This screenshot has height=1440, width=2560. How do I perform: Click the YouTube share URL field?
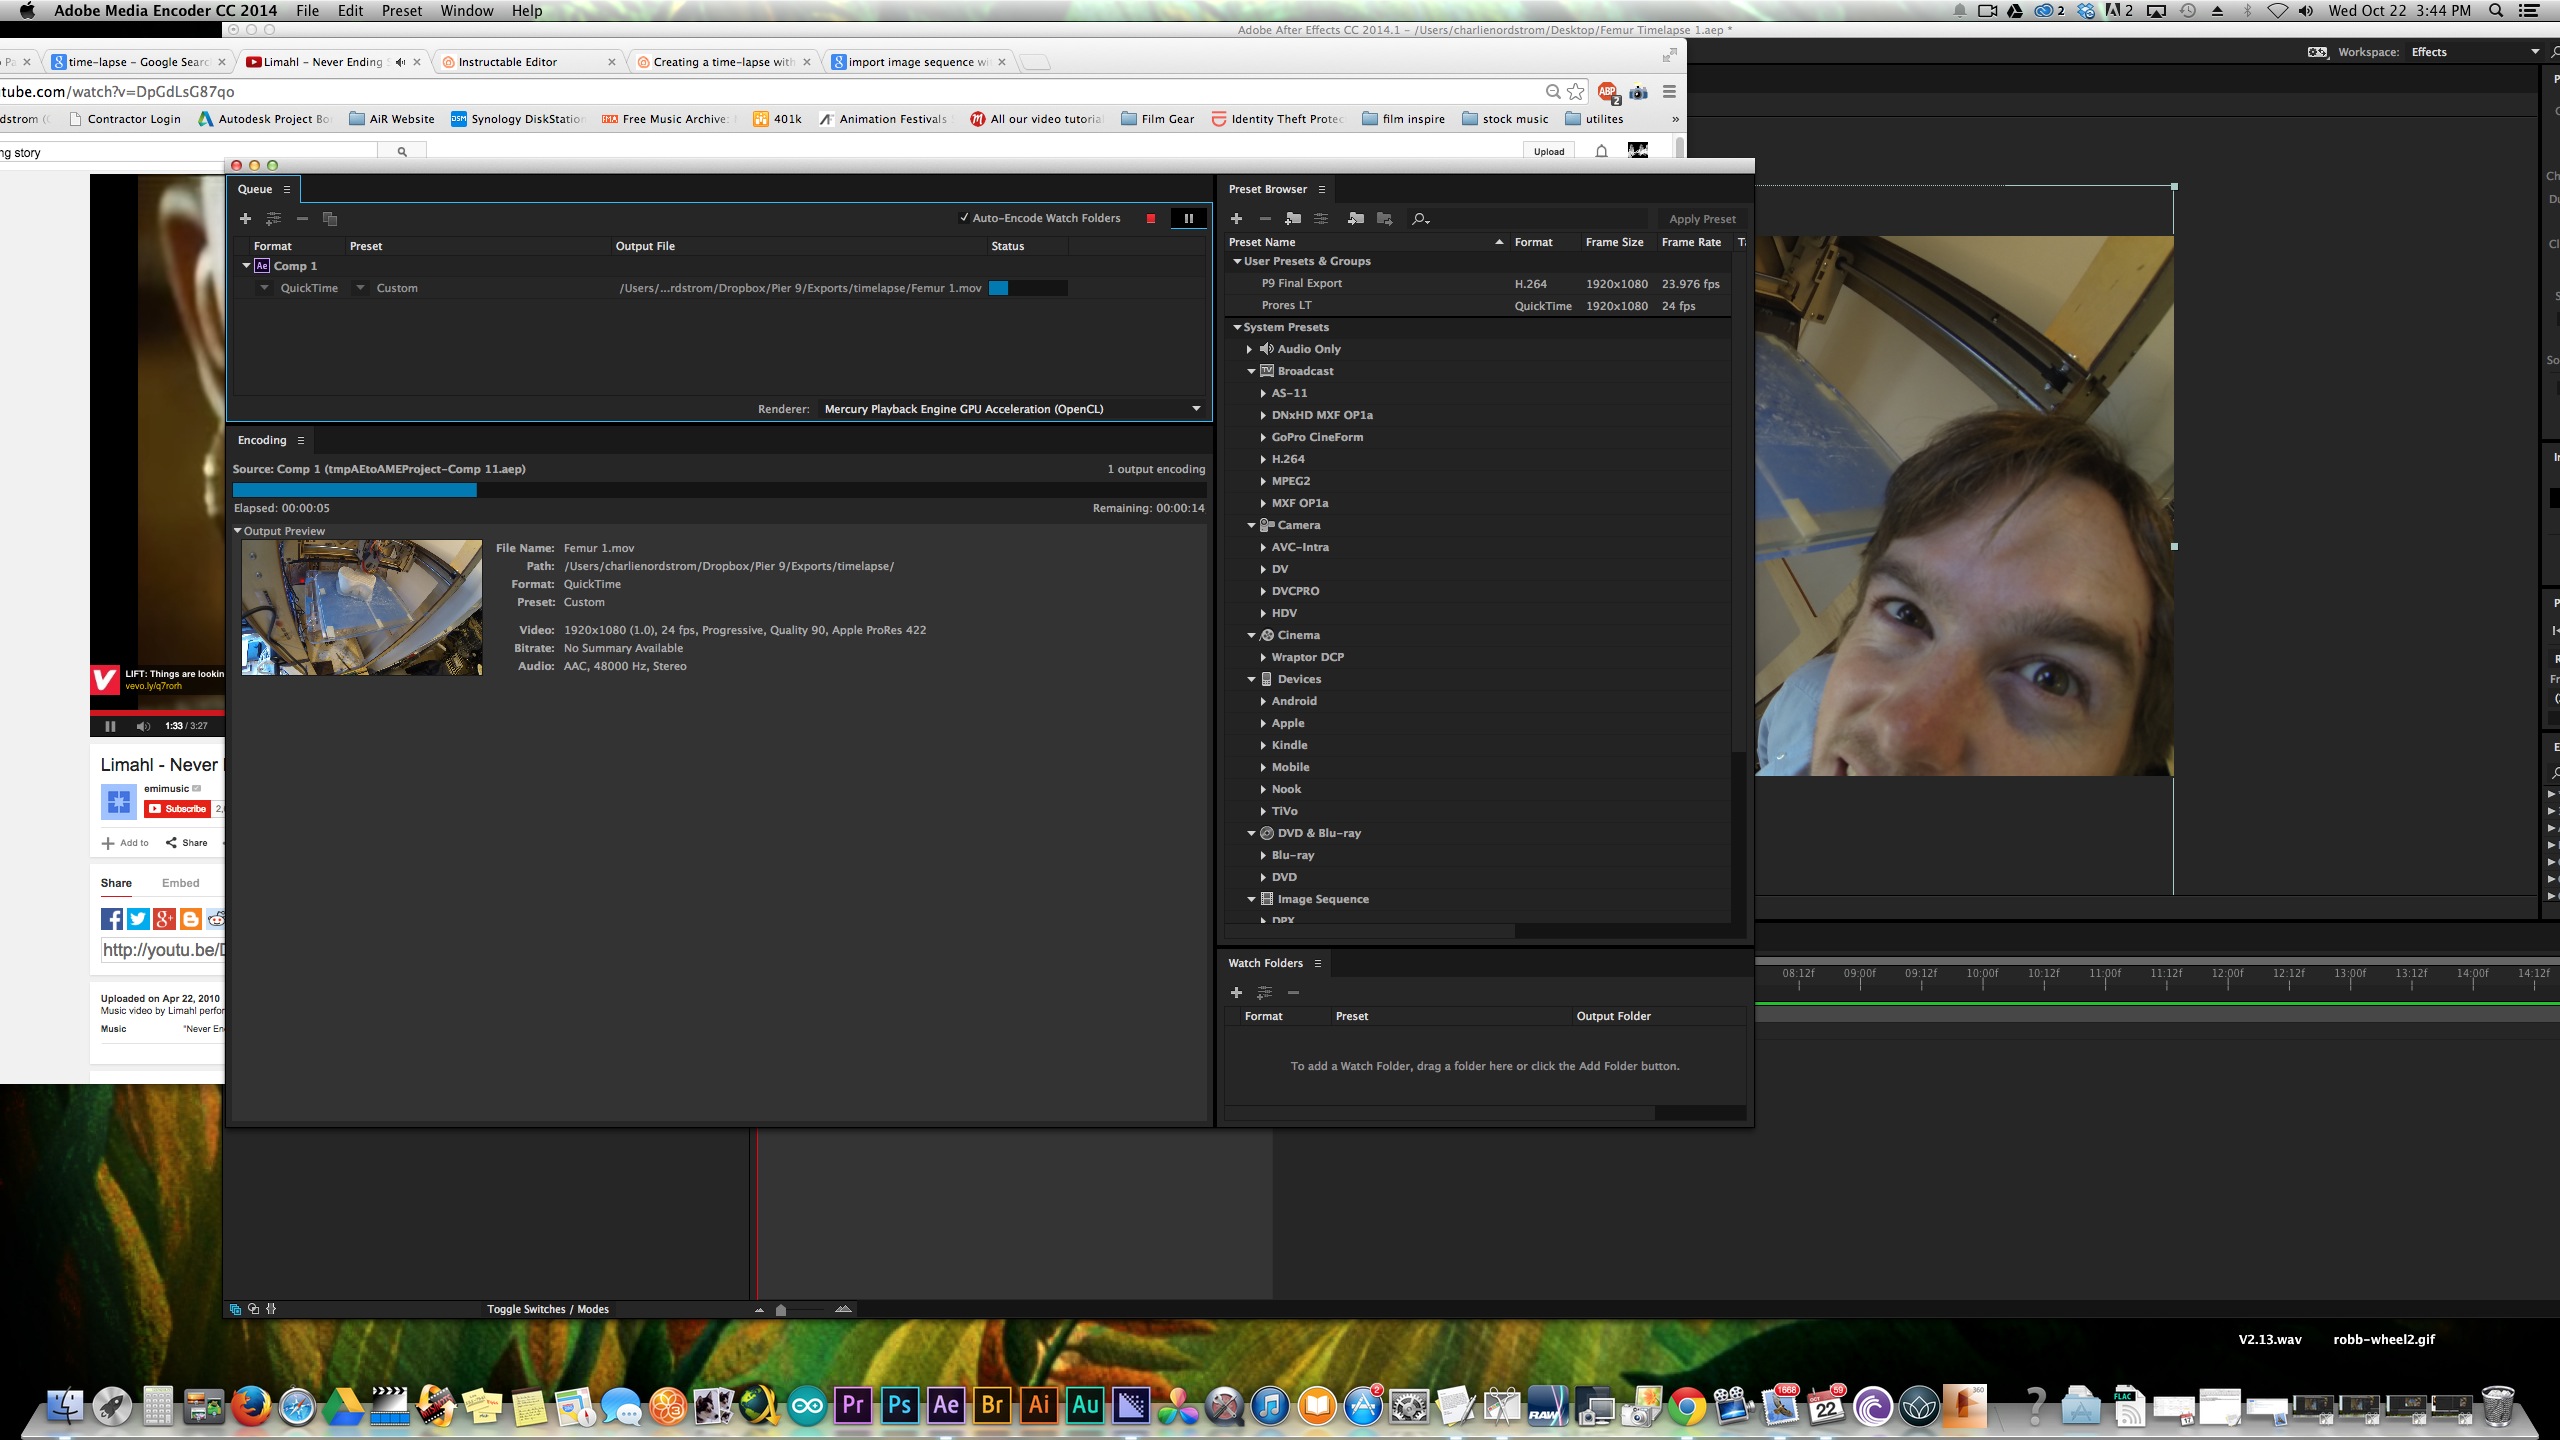(x=163, y=950)
